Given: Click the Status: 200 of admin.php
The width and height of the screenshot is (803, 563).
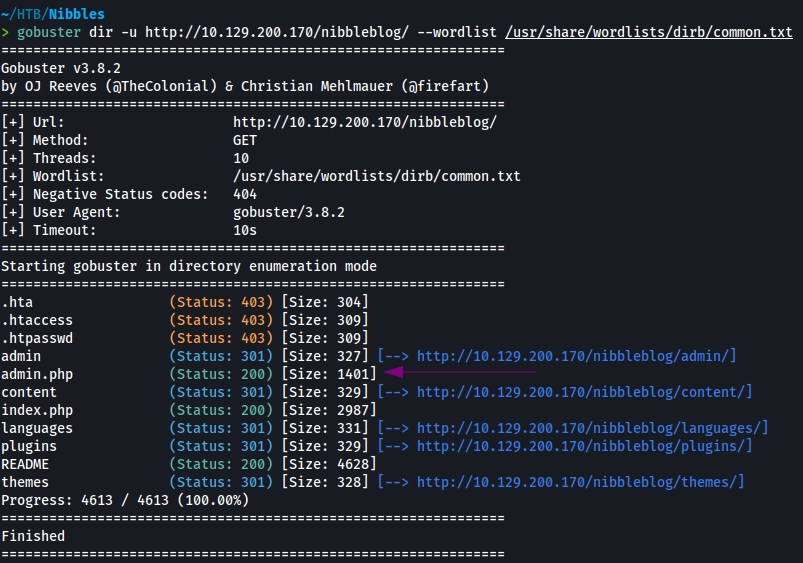Looking at the screenshot, I should 221,374.
